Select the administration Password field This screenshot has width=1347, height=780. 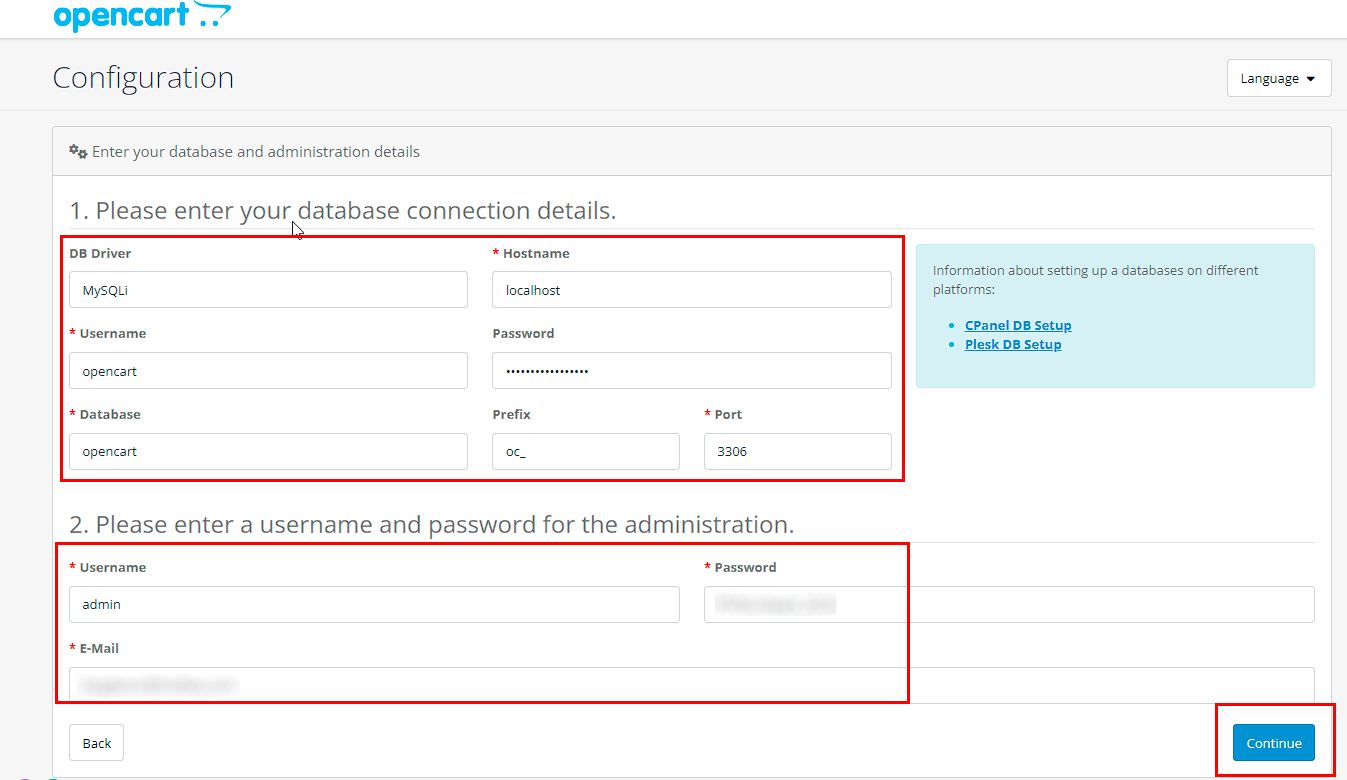point(1008,604)
